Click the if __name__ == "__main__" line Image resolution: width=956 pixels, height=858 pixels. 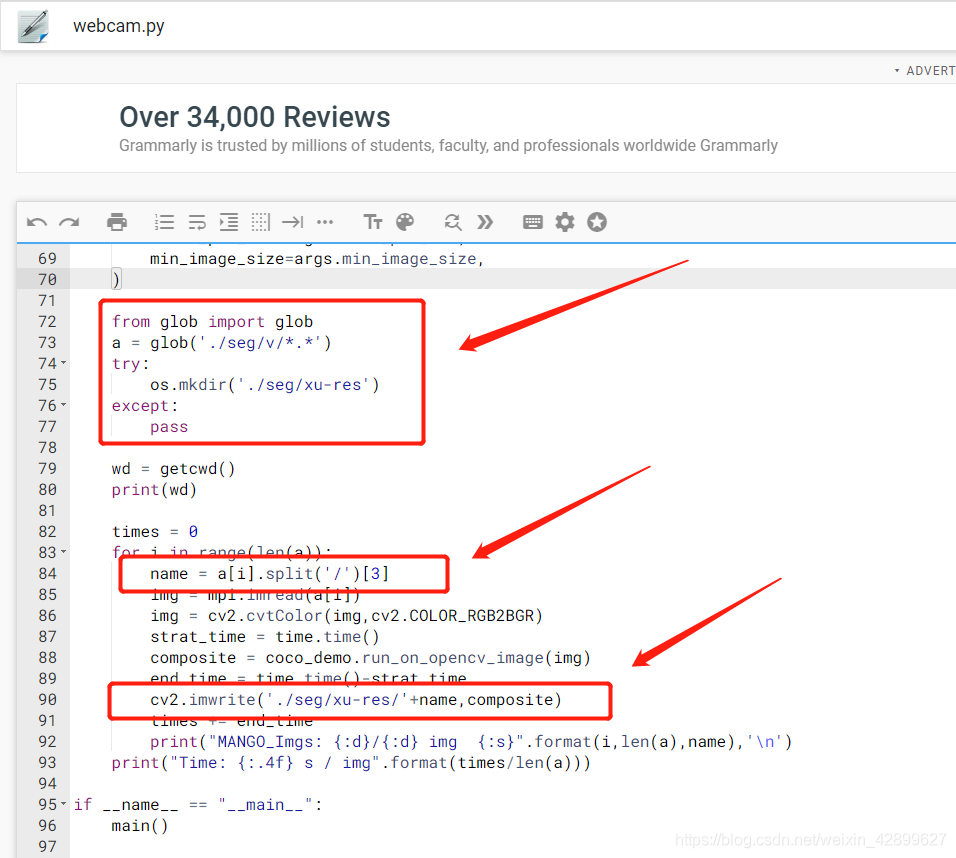(198, 805)
